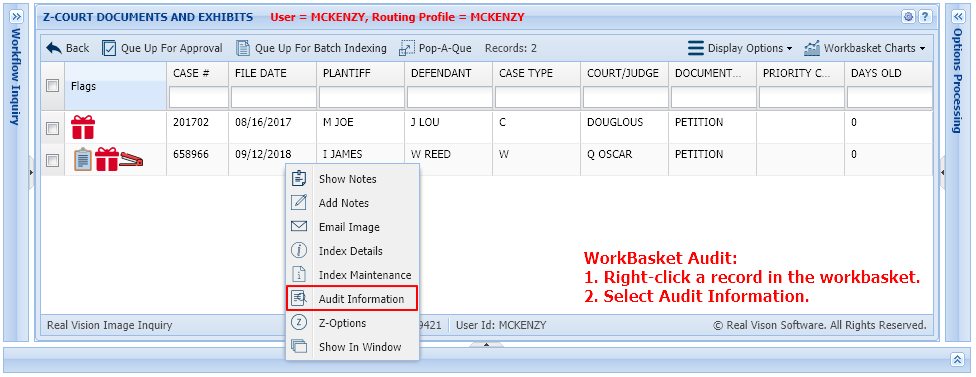Select Add Notes from context menu
Image resolution: width=976 pixels, height=377 pixels.
point(352,203)
